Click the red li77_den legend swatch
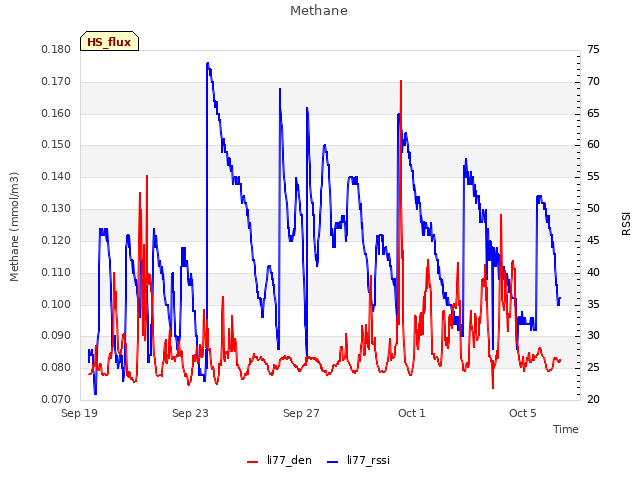The width and height of the screenshot is (640, 480). [x=253, y=462]
